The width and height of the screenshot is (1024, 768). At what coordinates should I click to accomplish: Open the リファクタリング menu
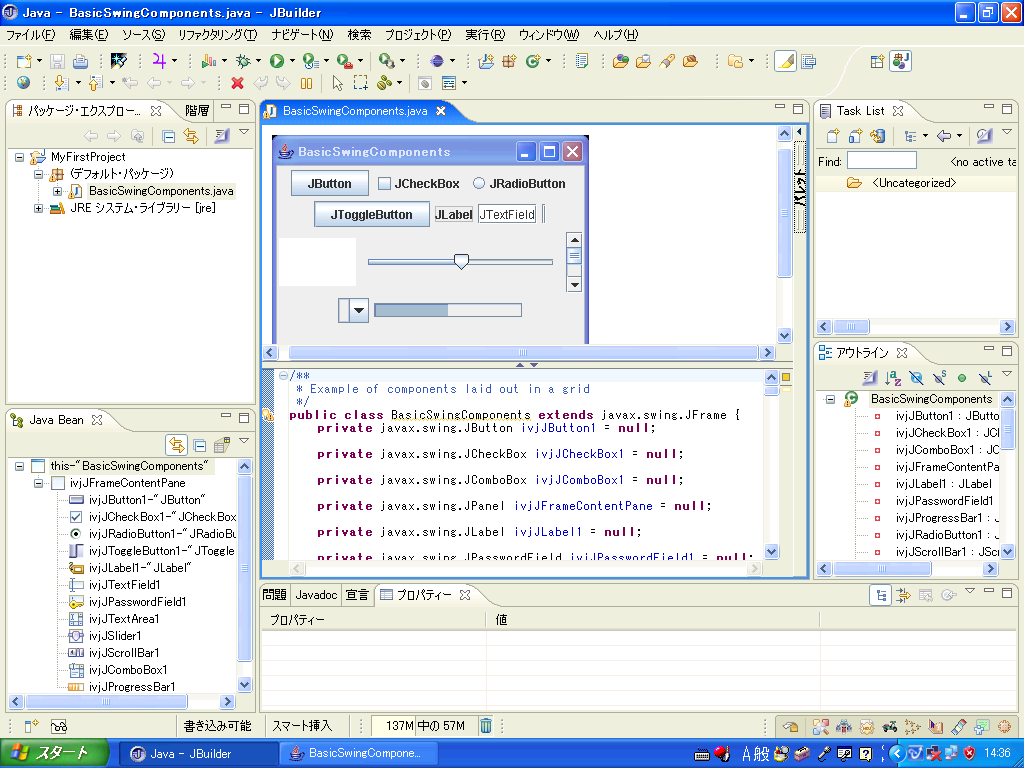point(217,35)
